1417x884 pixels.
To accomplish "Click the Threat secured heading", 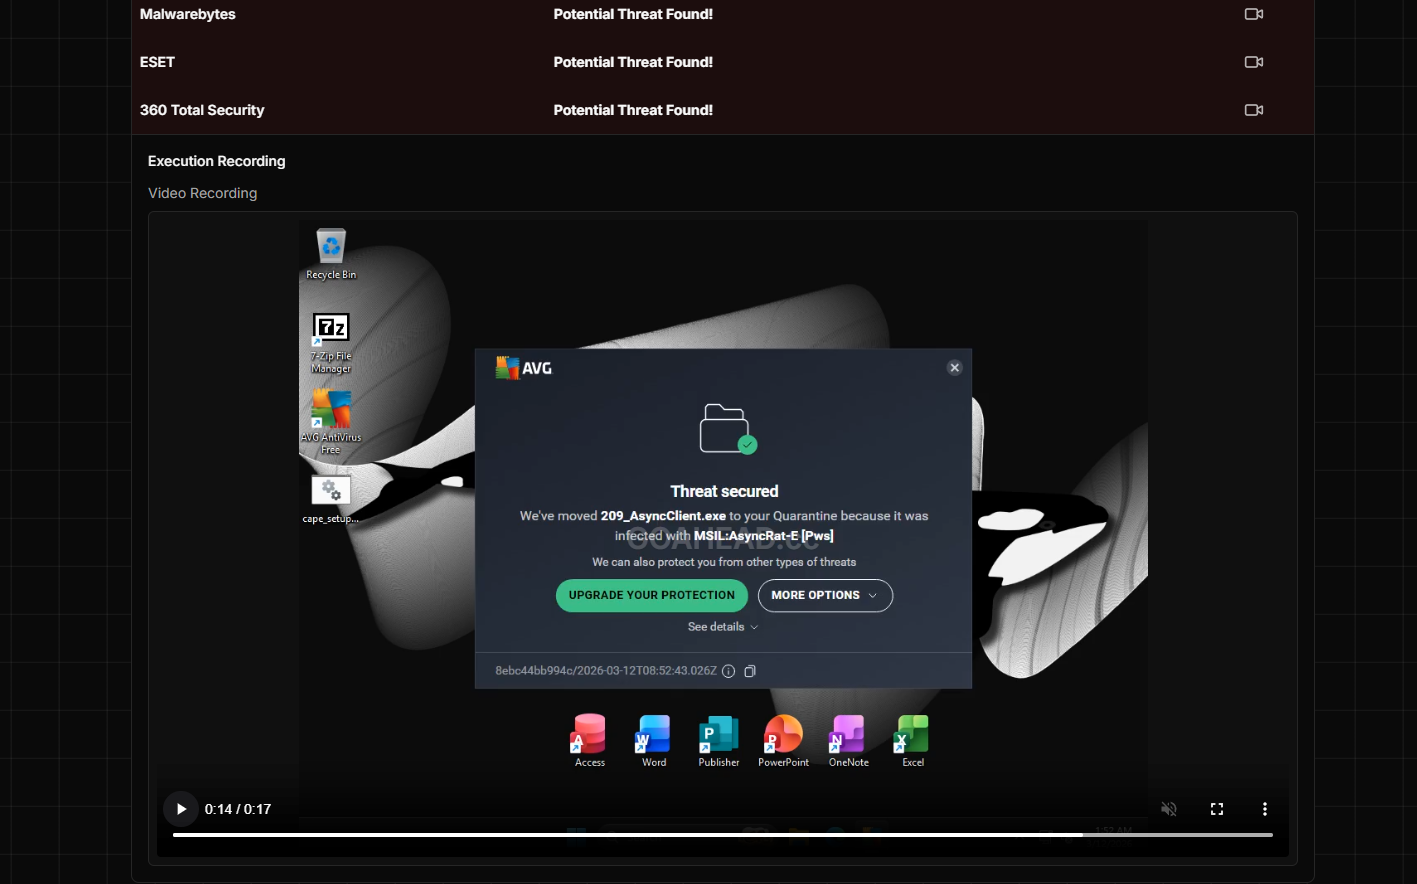I will [x=724, y=491].
